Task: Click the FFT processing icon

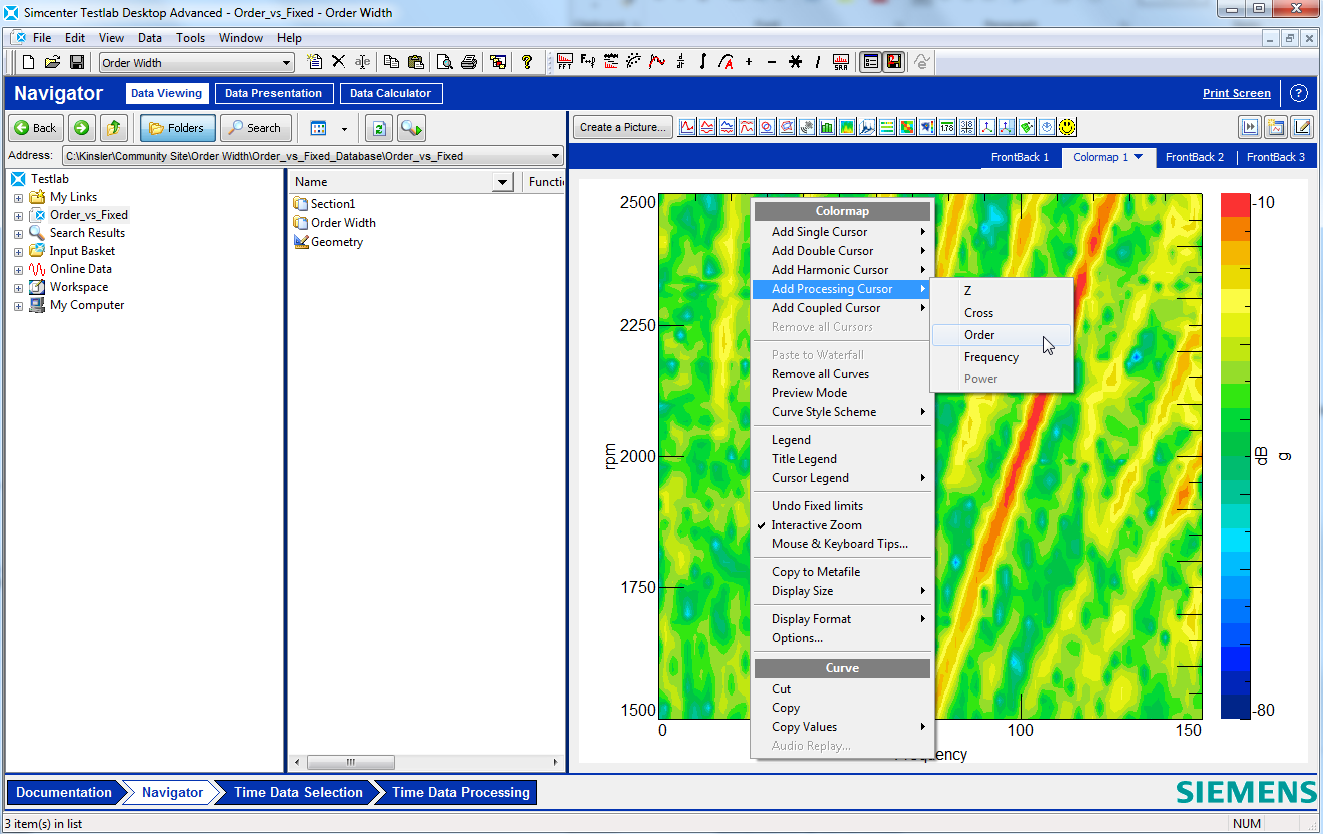Action: coord(565,62)
